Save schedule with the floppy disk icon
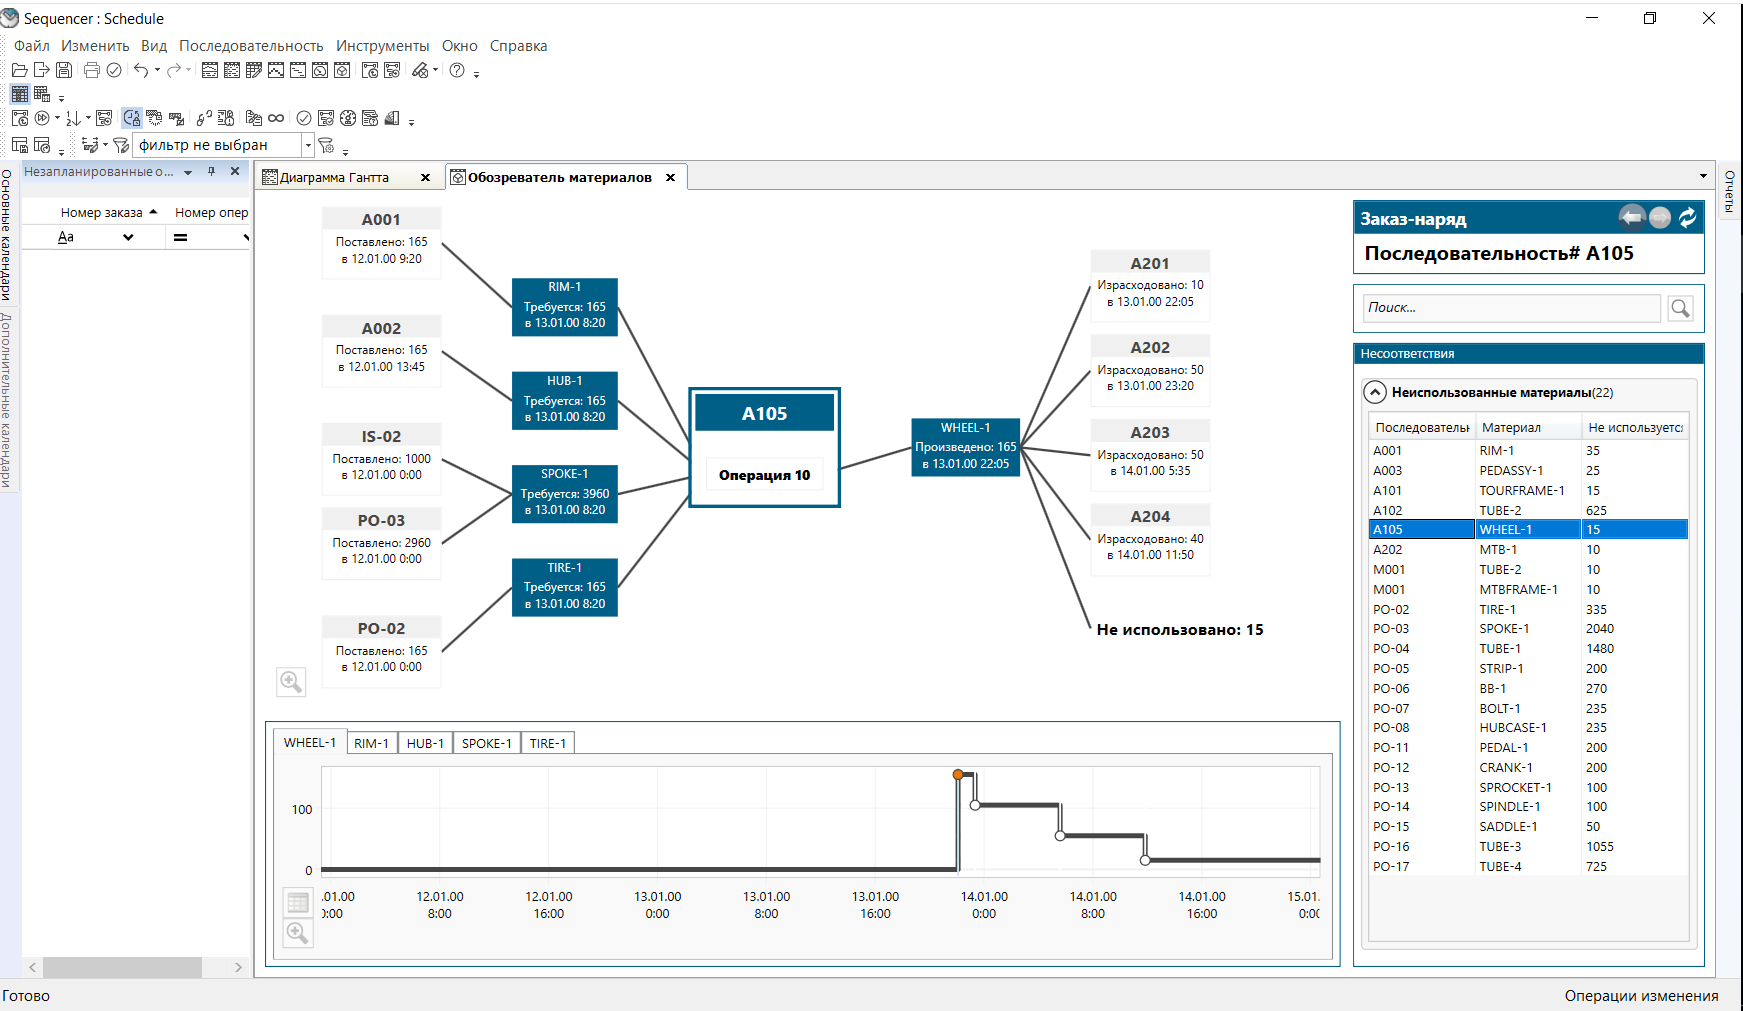 63,70
